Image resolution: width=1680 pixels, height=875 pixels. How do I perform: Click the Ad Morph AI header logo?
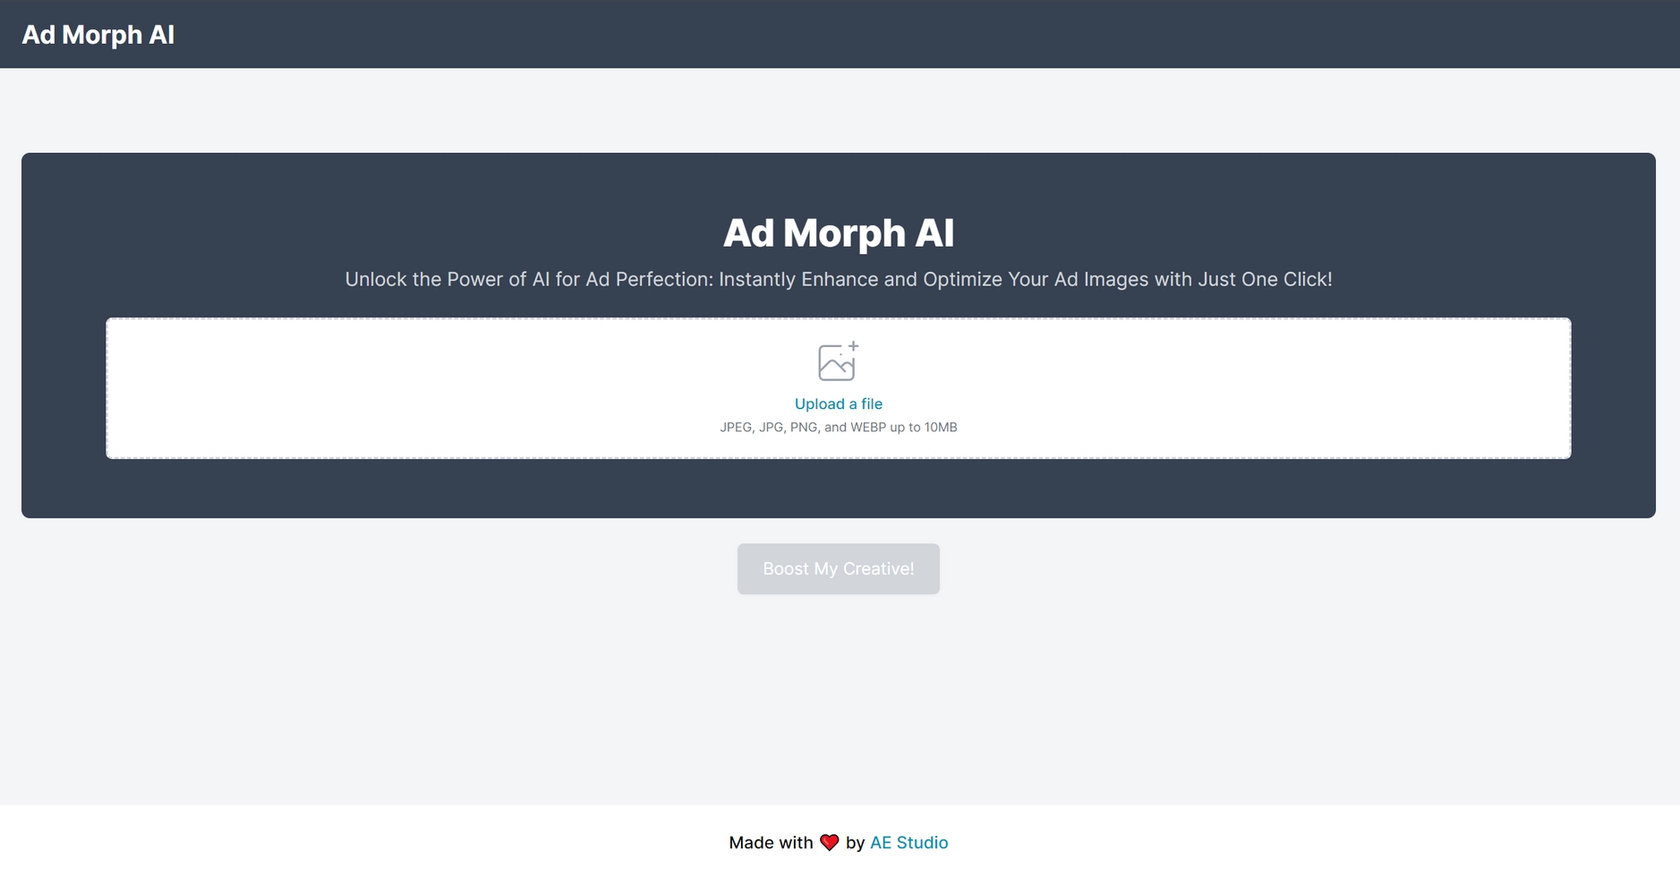click(x=98, y=35)
